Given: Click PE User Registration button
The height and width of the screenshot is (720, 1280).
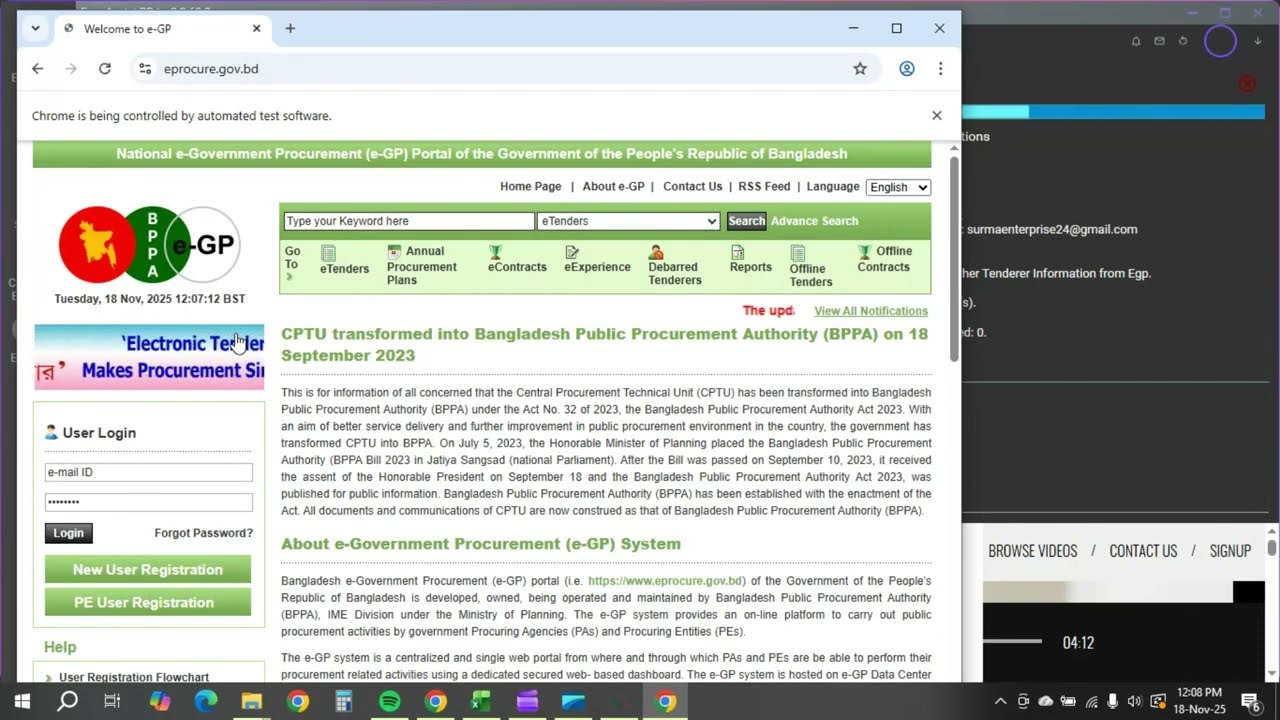Looking at the screenshot, I should pos(148,602).
